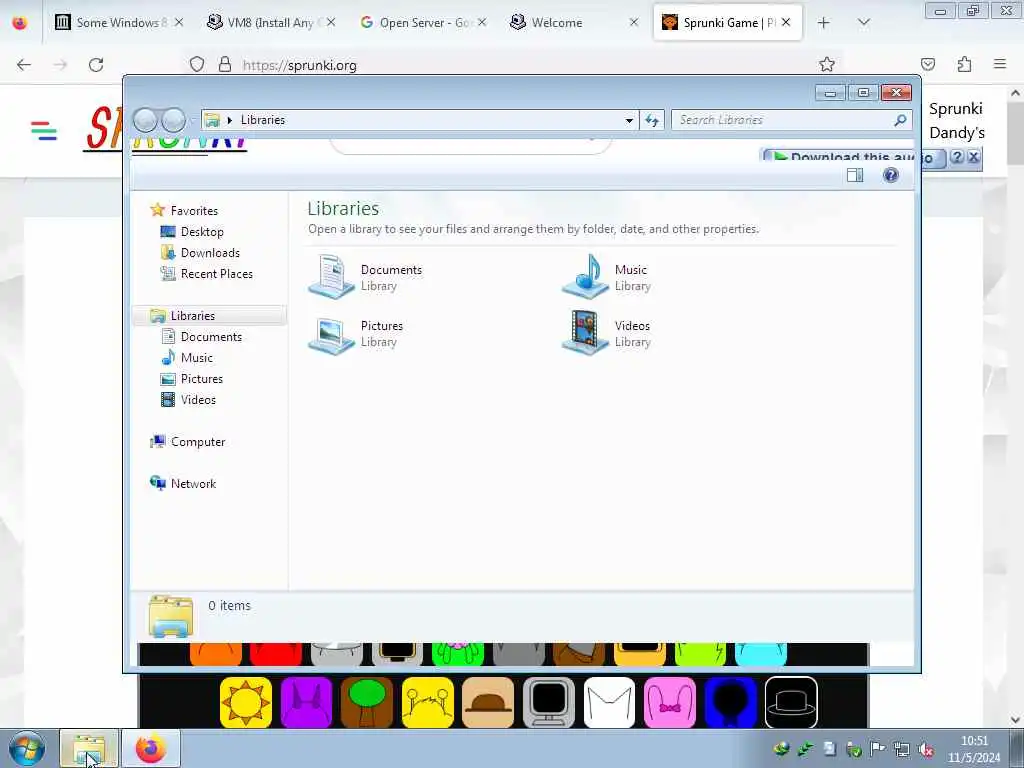Switch to VM8 Install Any tab
The image size is (1024, 768).
pyautogui.click(x=271, y=22)
